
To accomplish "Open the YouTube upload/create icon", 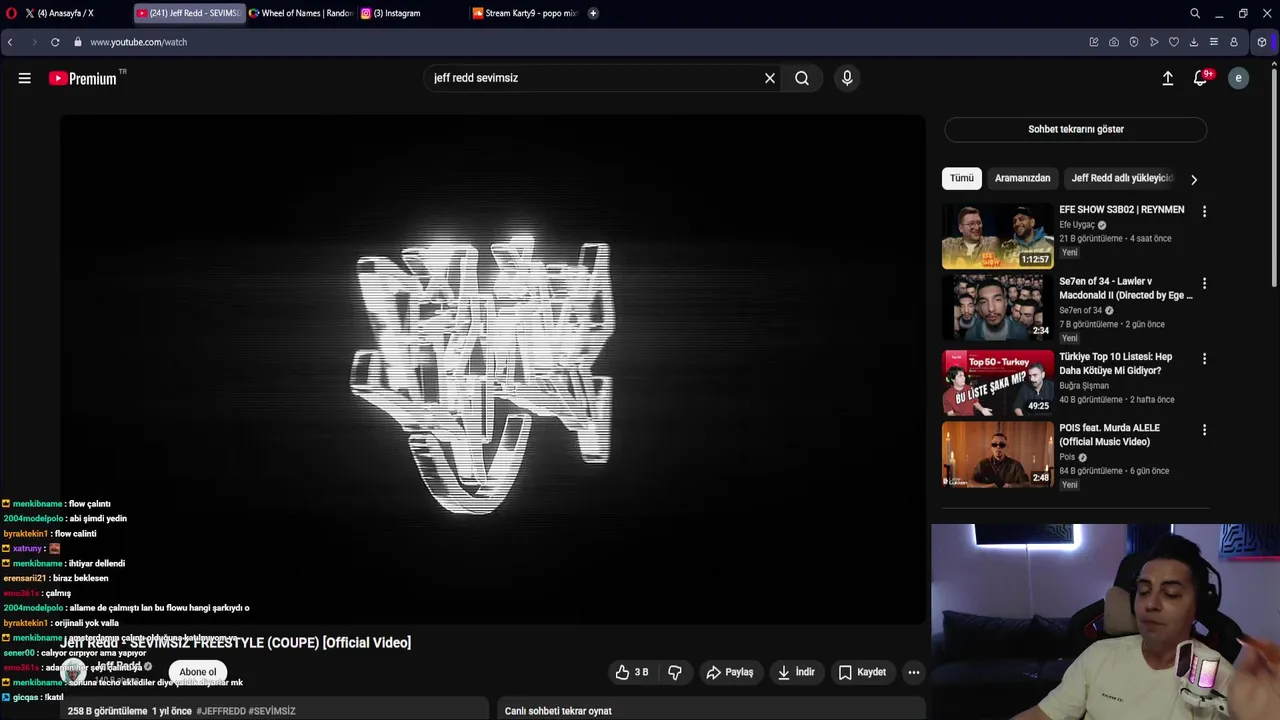I will (x=1168, y=78).
